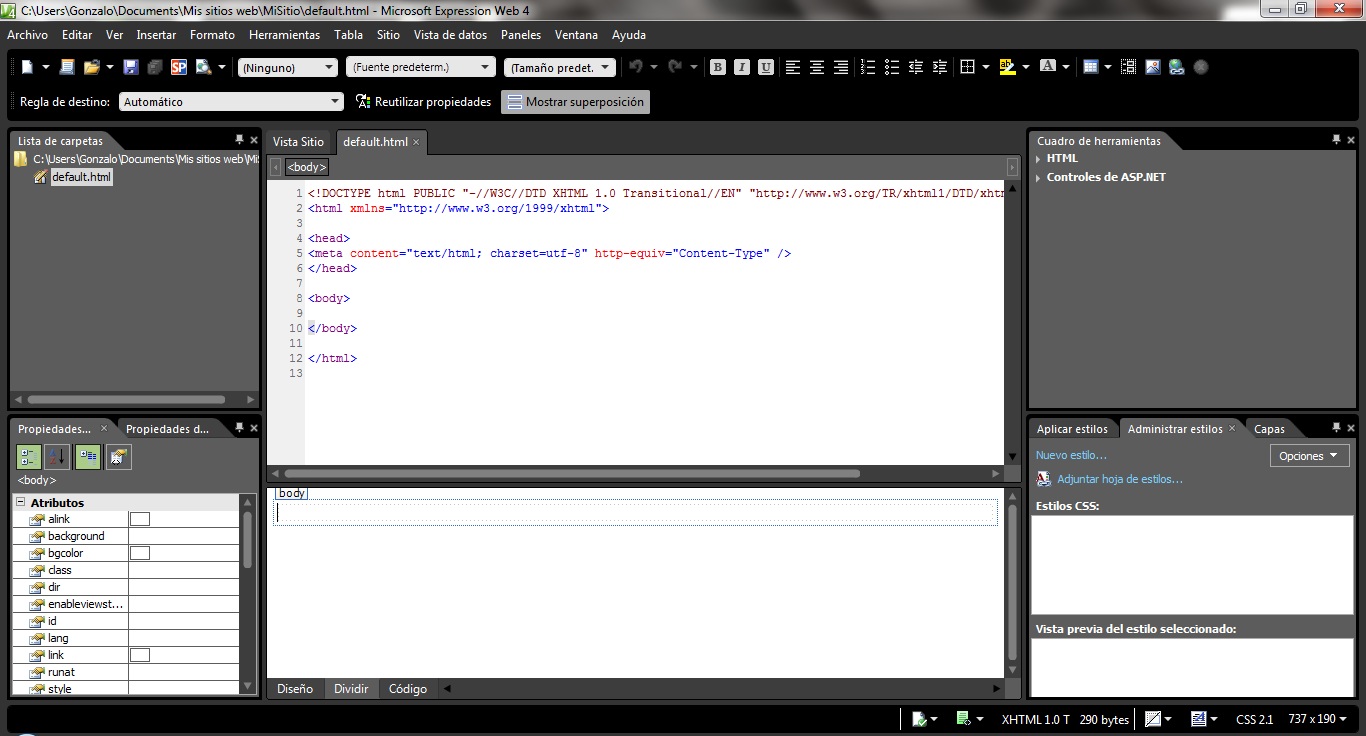
Task: Click the Insert Hyperlink globe icon
Action: coord(1176,67)
